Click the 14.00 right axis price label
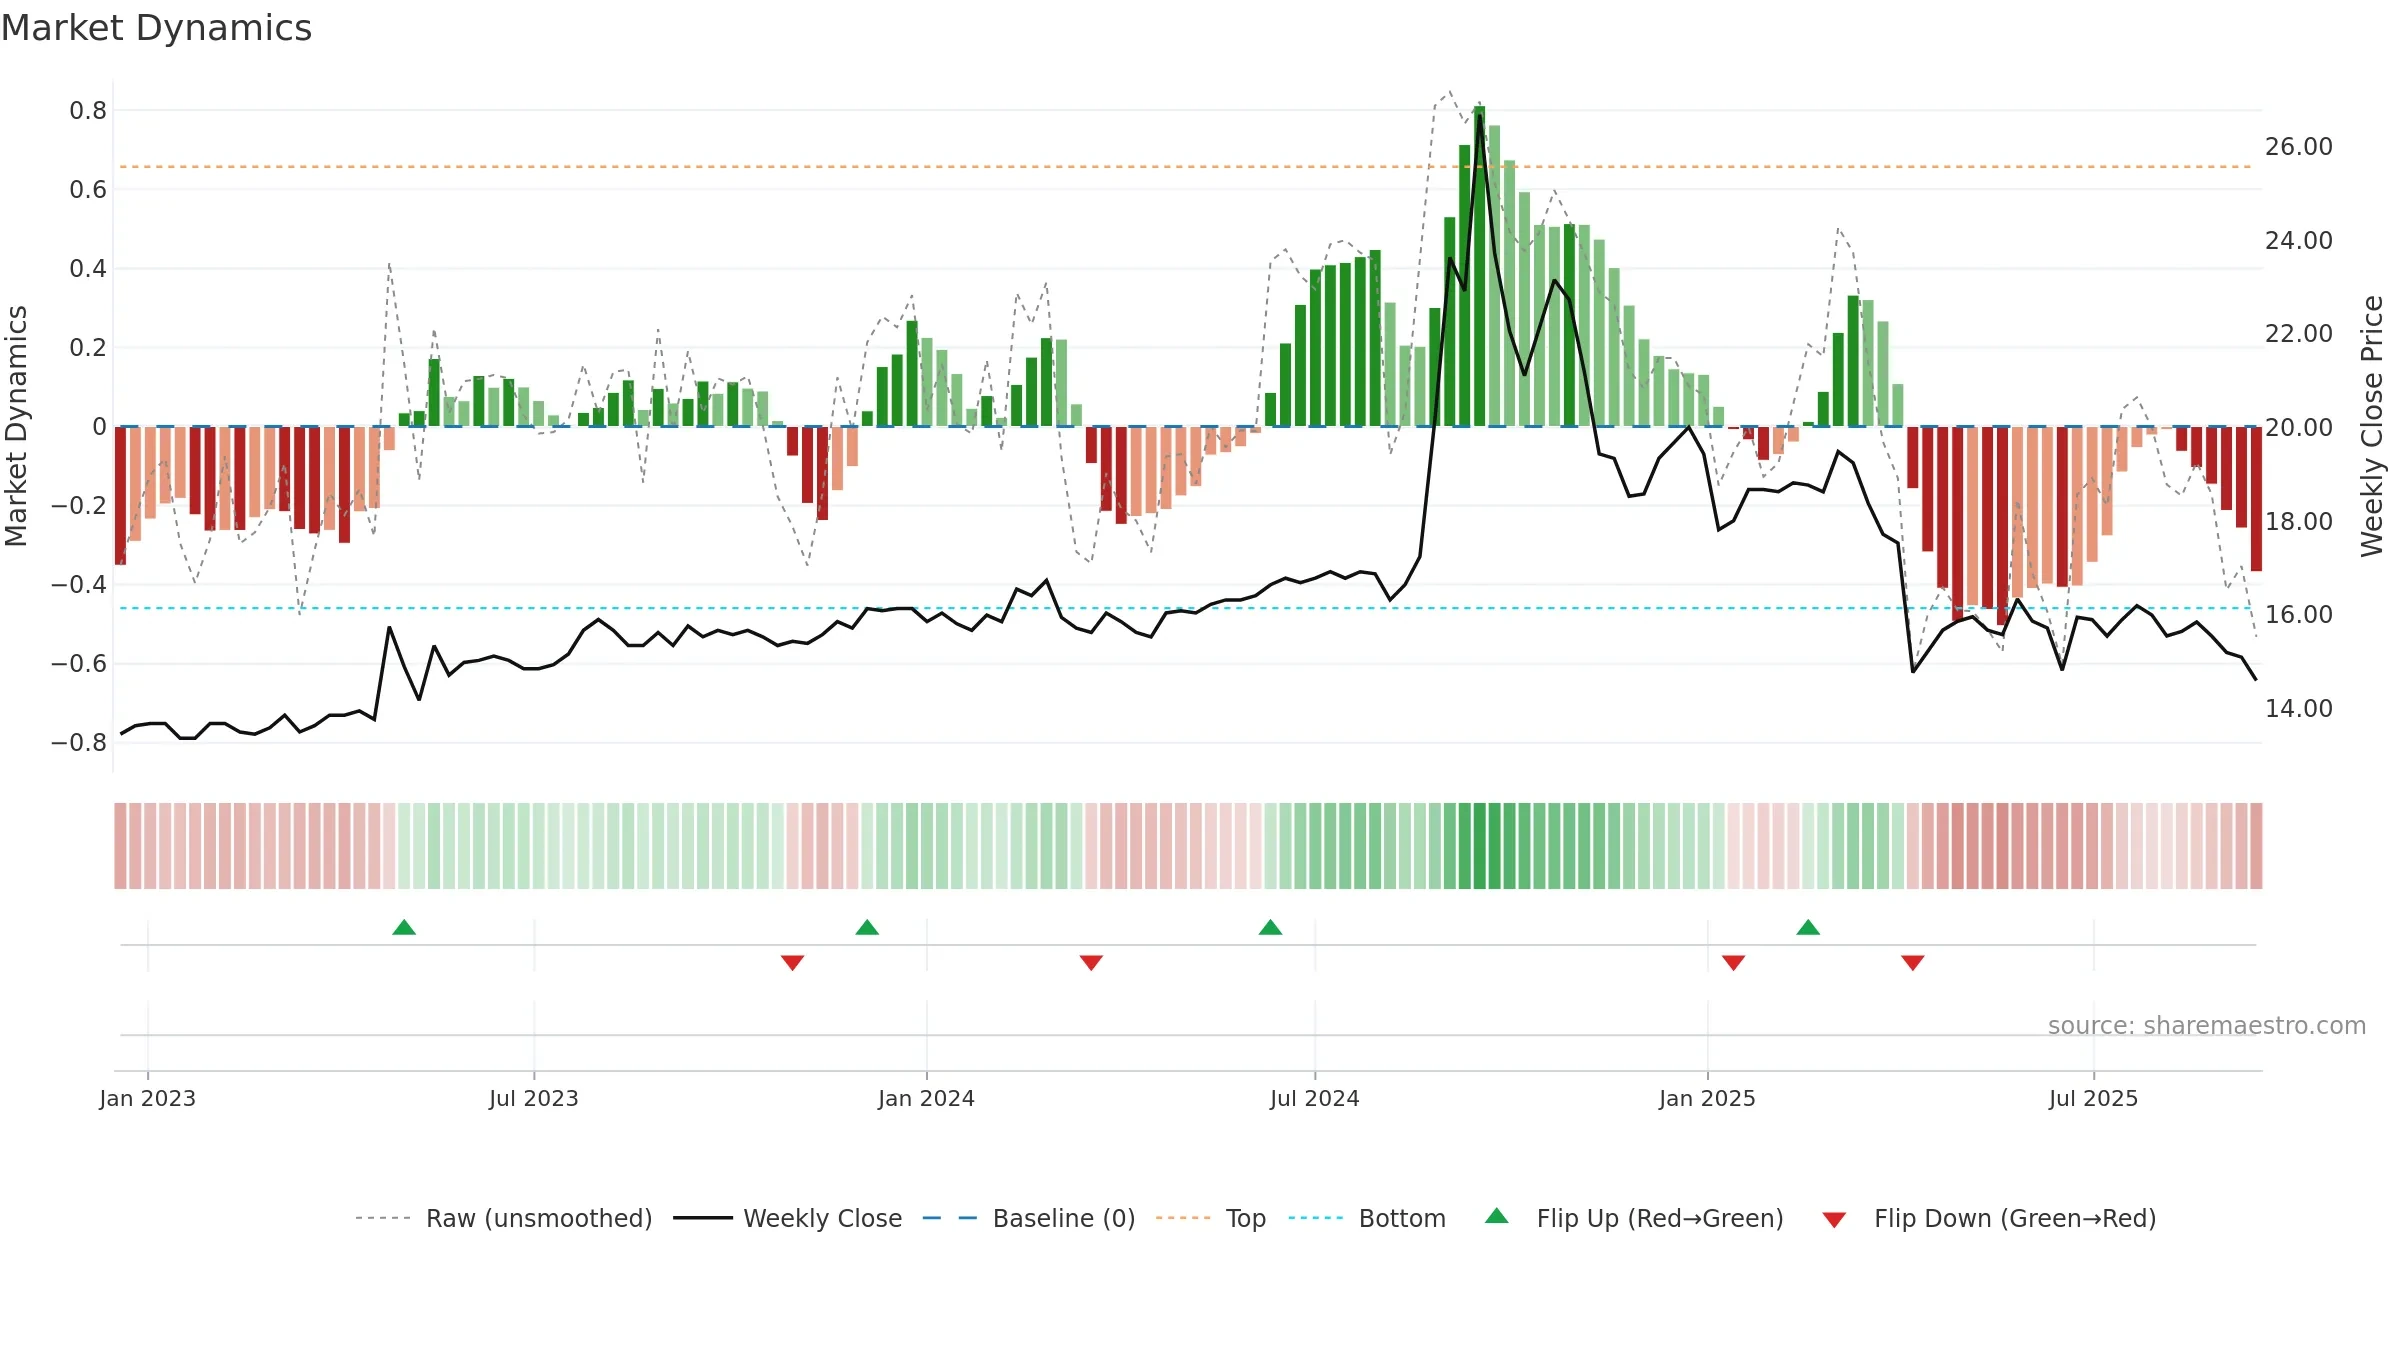Viewport: 2400px width, 1350px height. 2298,708
